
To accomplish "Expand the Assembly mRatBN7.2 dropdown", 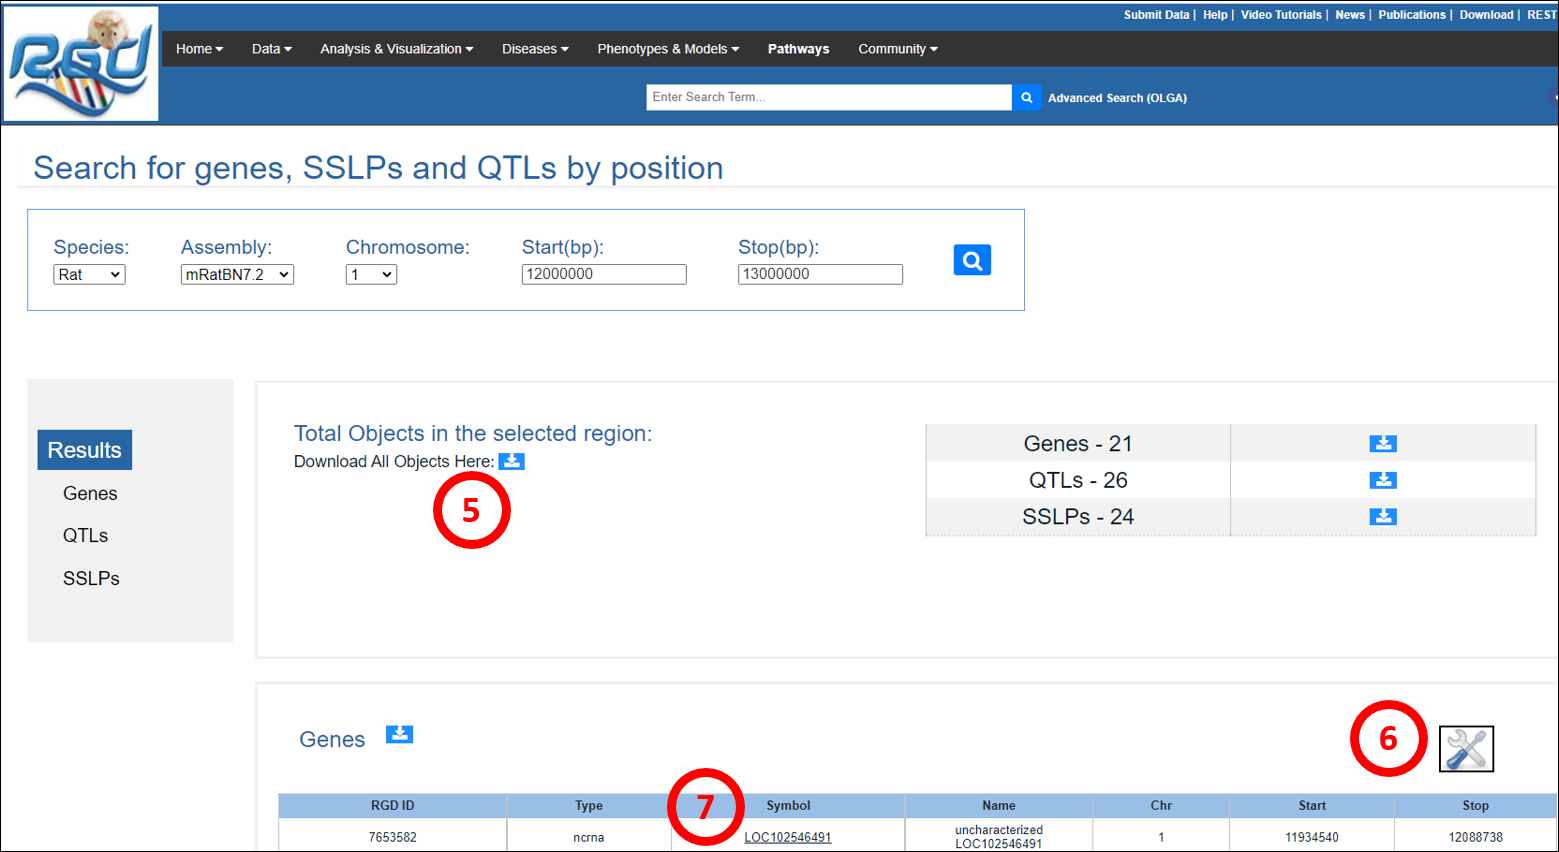I will click(237, 274).
